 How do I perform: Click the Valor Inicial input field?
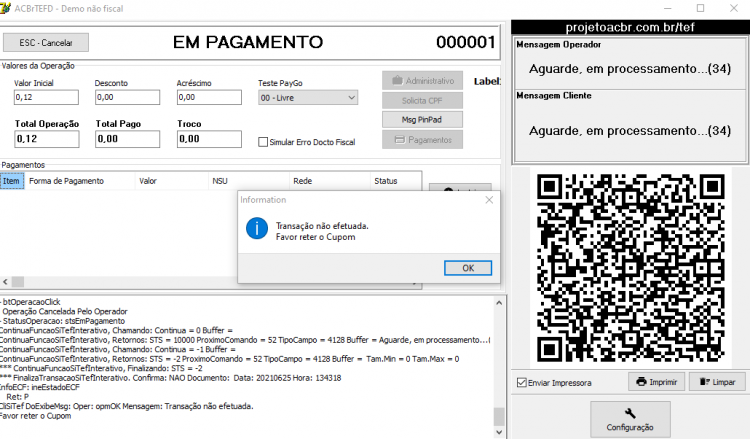(x=46, y=97)
